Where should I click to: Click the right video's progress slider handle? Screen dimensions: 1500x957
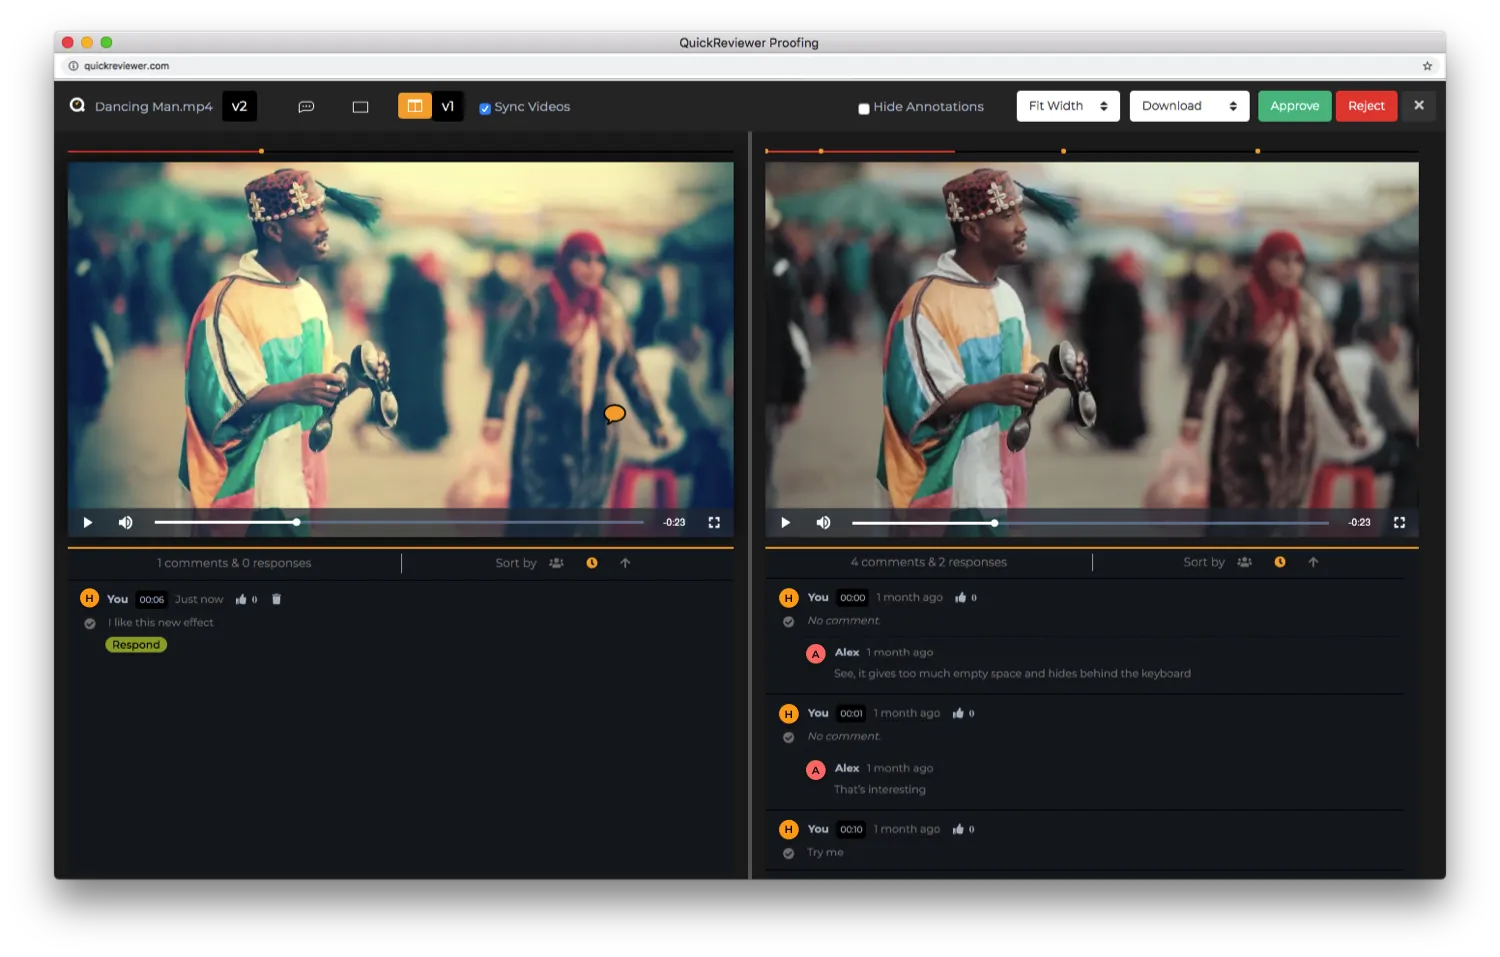point(994,523)
